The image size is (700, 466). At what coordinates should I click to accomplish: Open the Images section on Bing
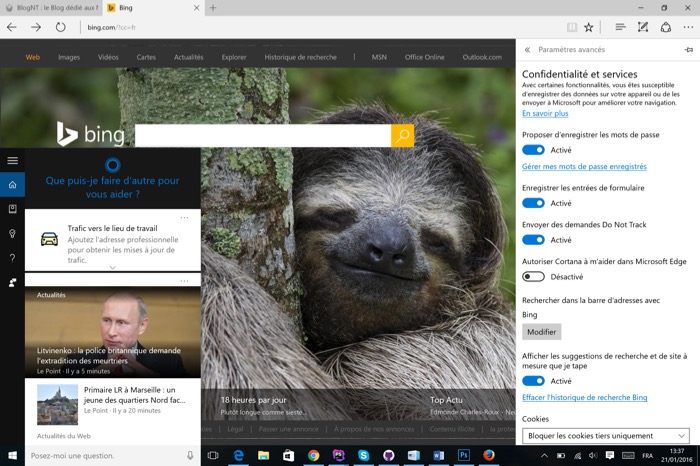click(69, 57)
